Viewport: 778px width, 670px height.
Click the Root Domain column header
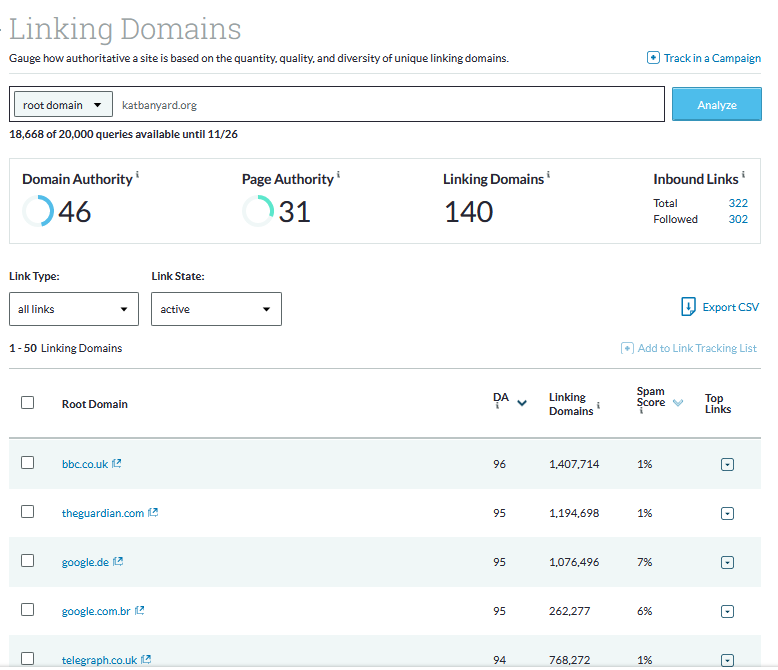[x=95, y=404]
